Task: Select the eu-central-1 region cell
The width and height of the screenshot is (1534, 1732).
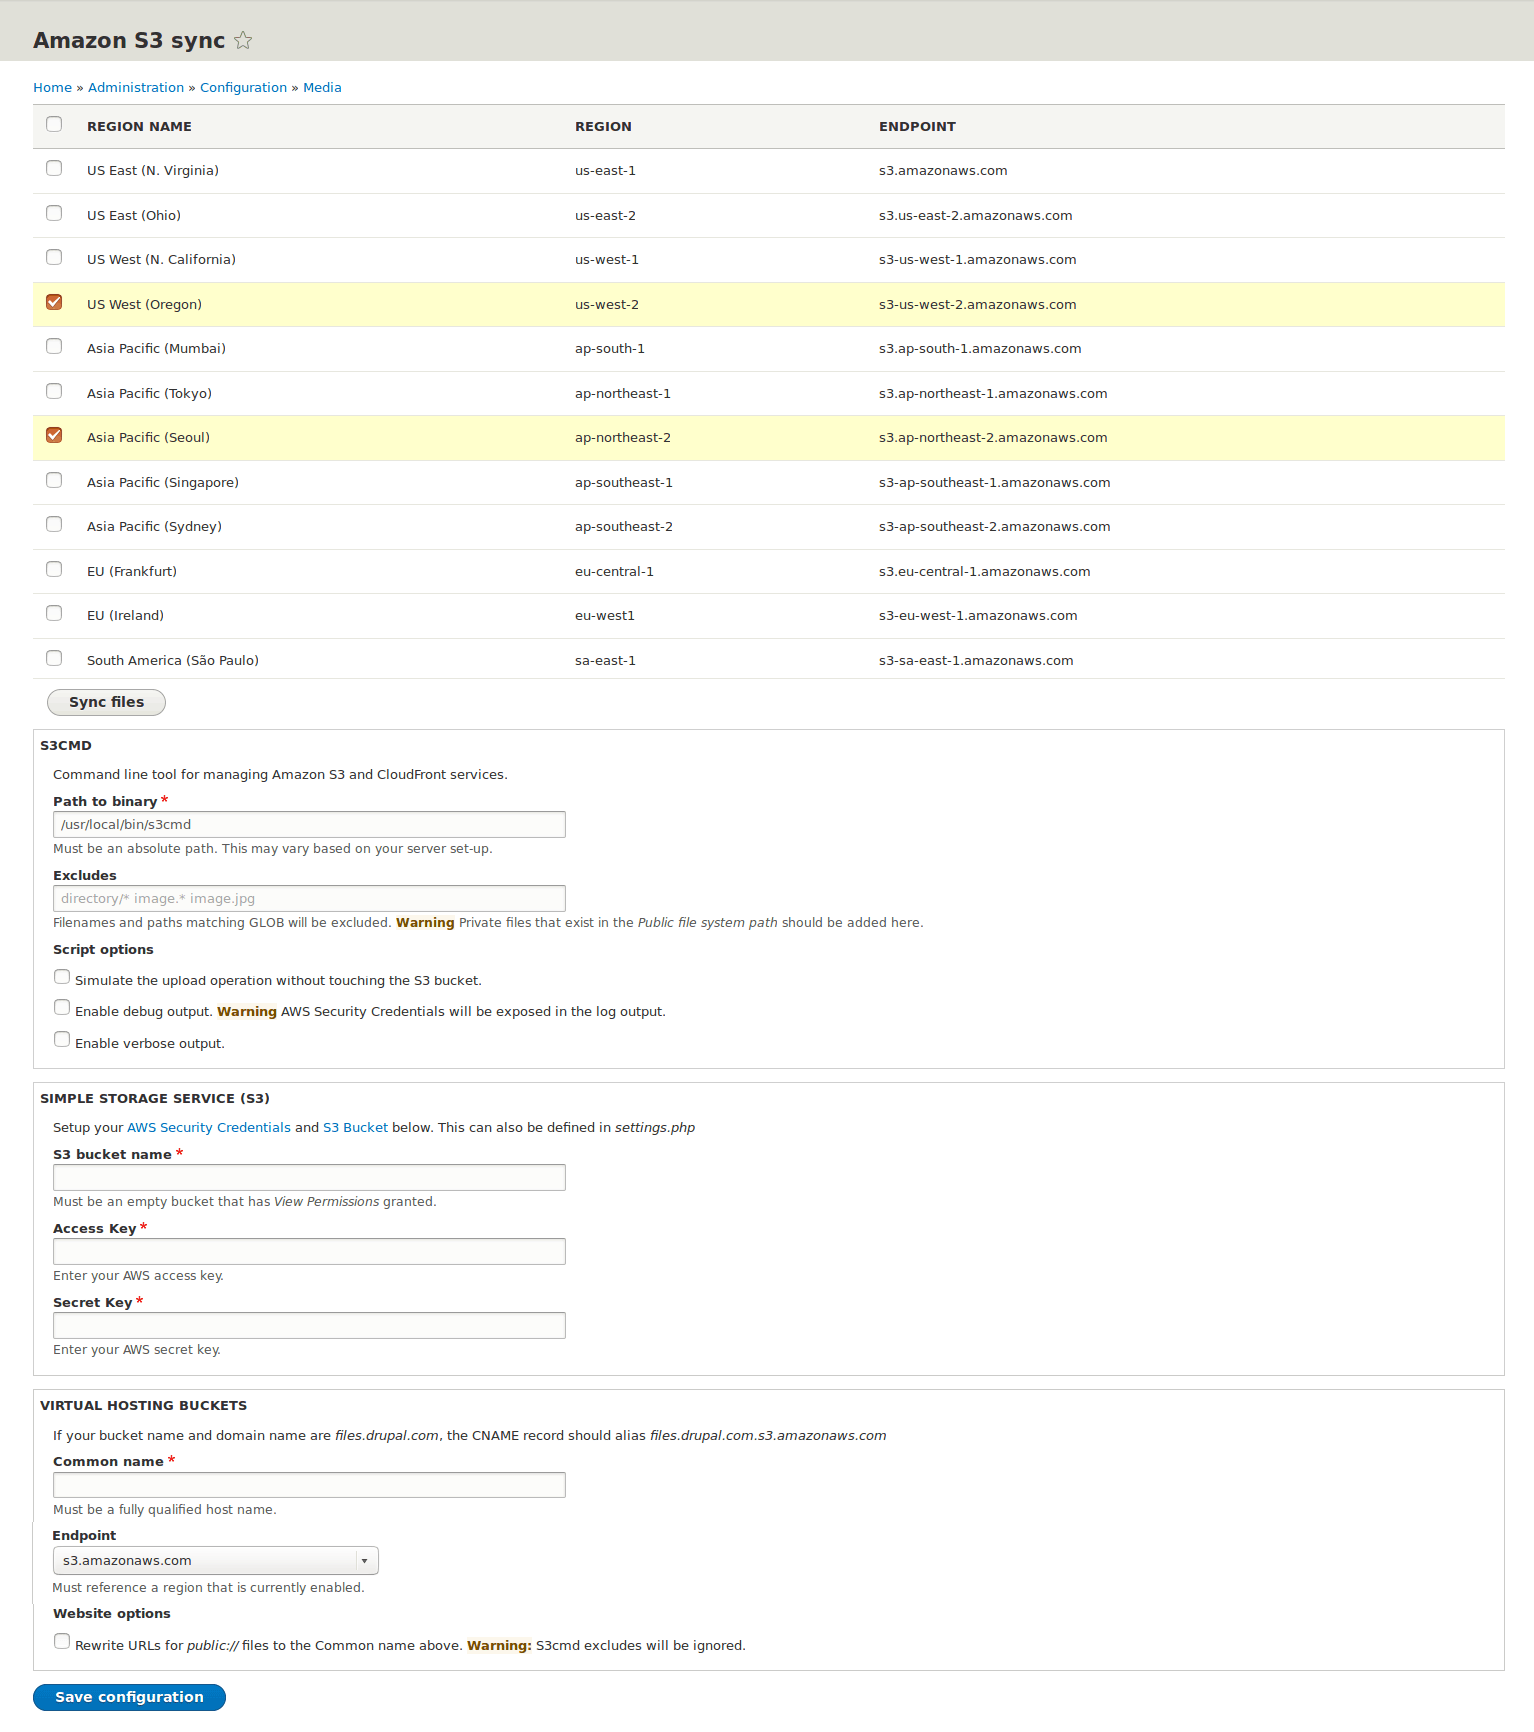Action: [x=614, y=572]
